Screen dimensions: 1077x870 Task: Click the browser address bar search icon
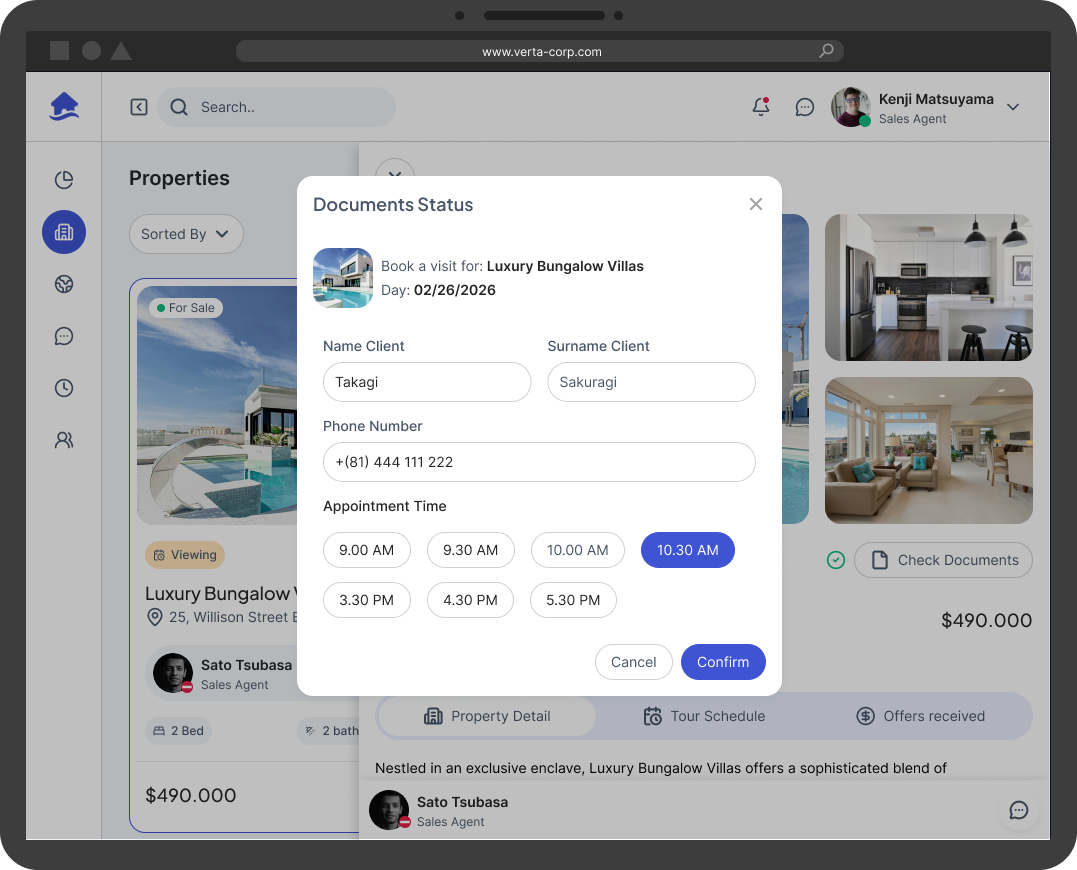click(826, 51)
